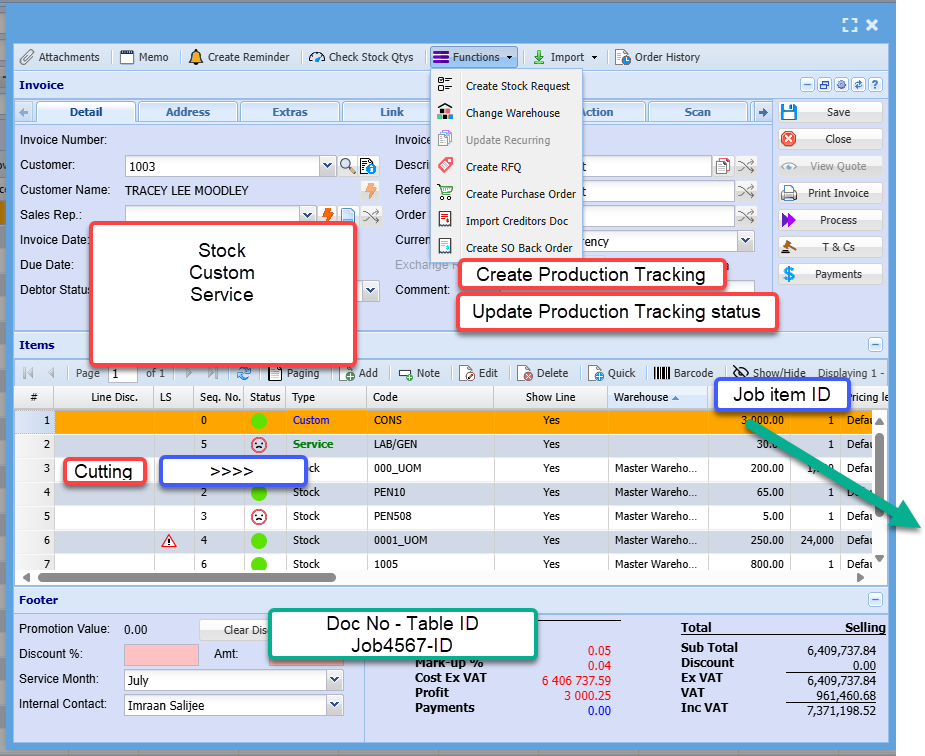Switch to the Address tab
Image resolution: width=925 pixels, height=756 pixels.
point(188,112)
